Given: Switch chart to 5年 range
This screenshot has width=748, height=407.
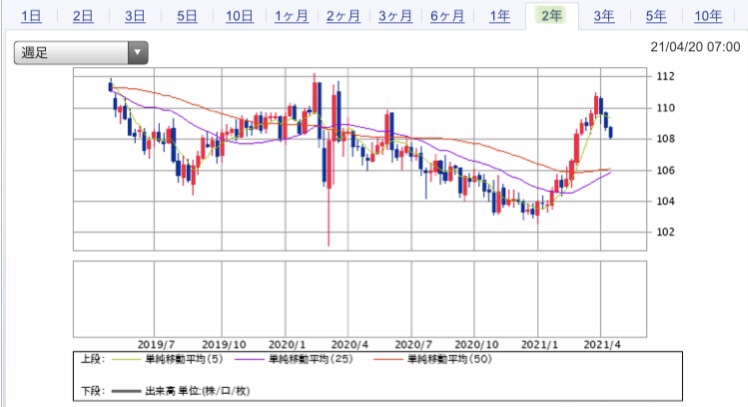Looking at the screenshot, I should 656,16.
